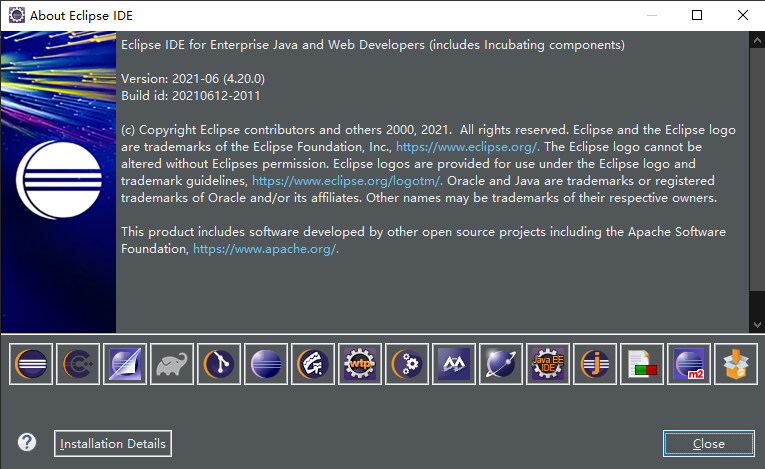
Task: Open Installation Details
Action: 113,444
